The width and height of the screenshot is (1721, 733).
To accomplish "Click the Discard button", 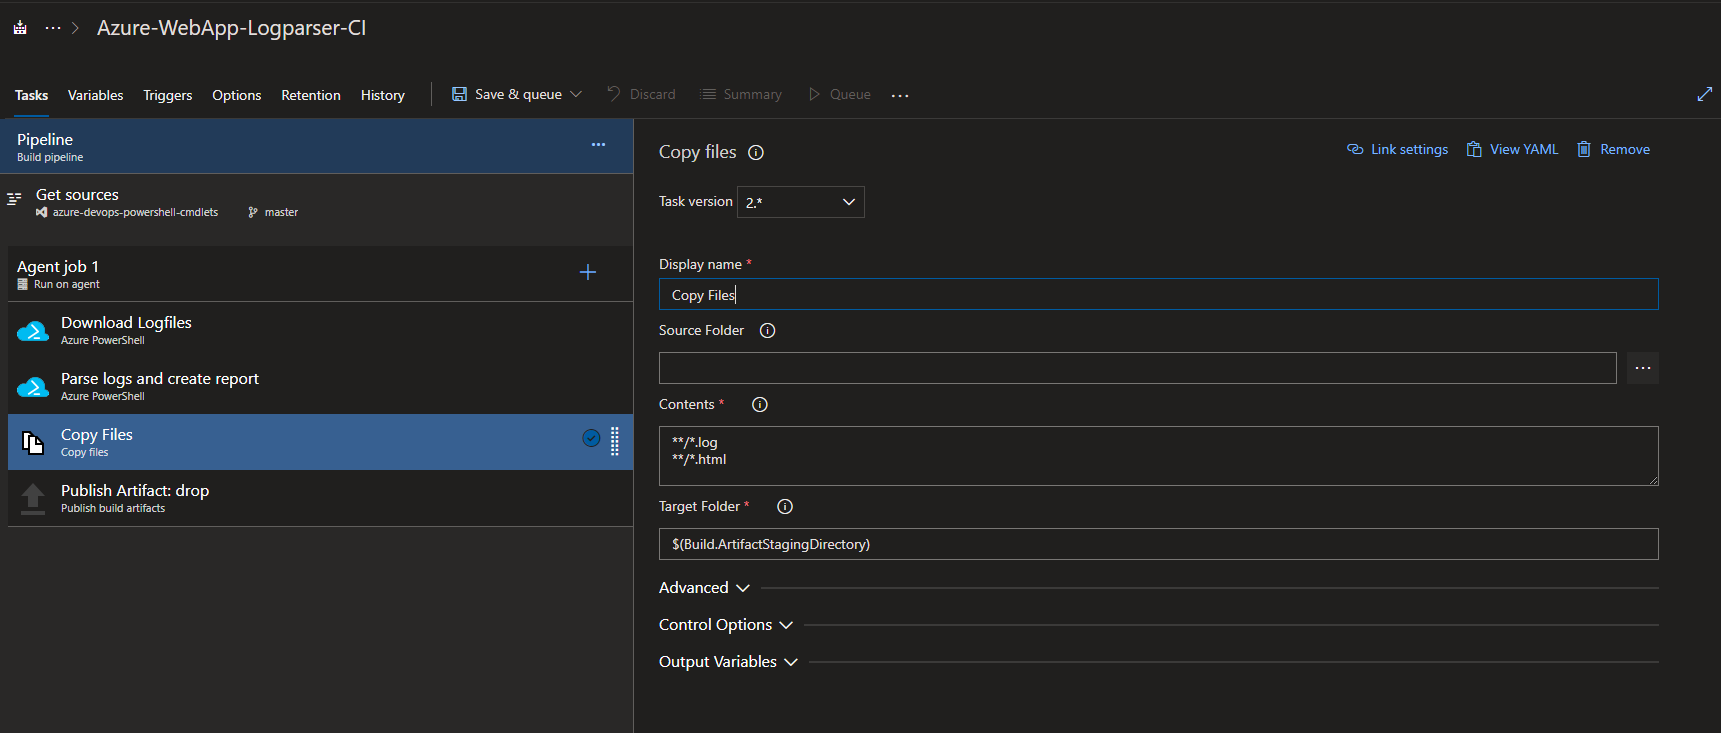I will (641, 94).
